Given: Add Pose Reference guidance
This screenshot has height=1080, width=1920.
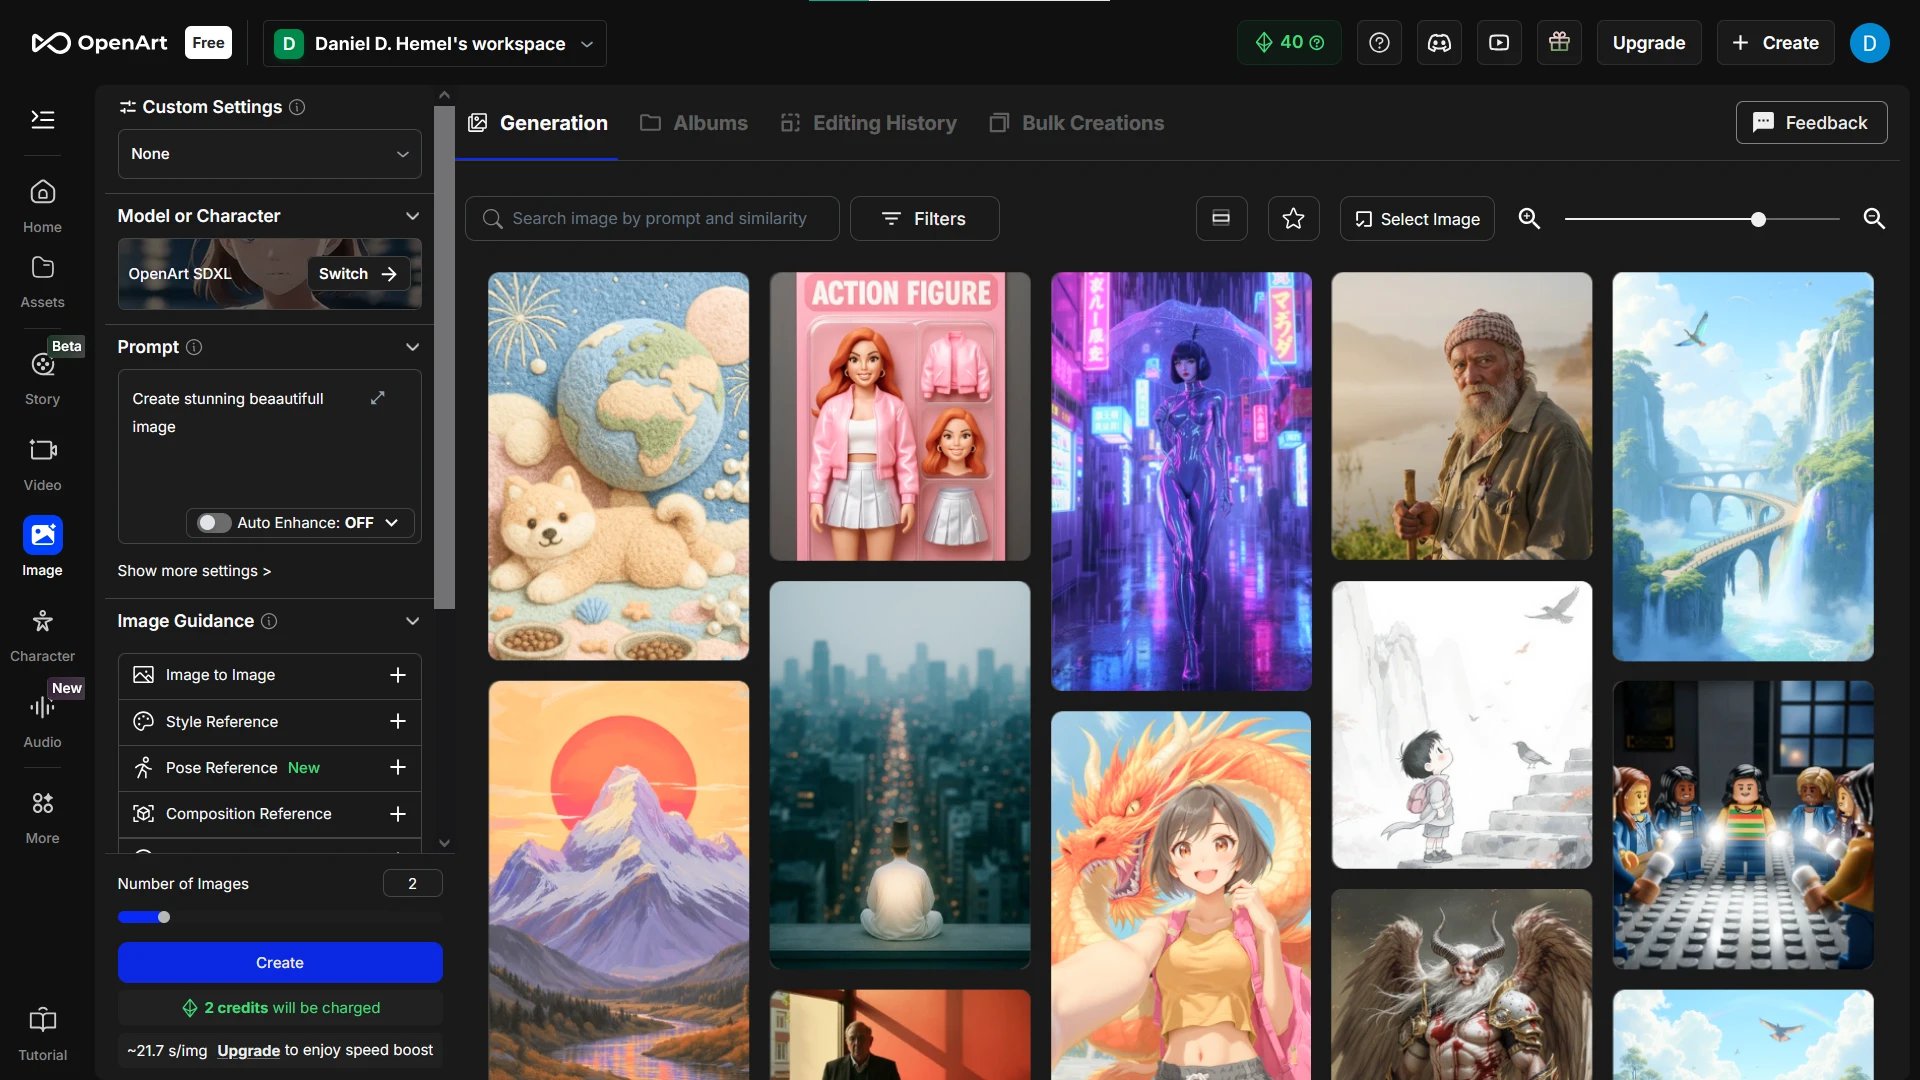Looking at the screenshot, I should [397, 767].
